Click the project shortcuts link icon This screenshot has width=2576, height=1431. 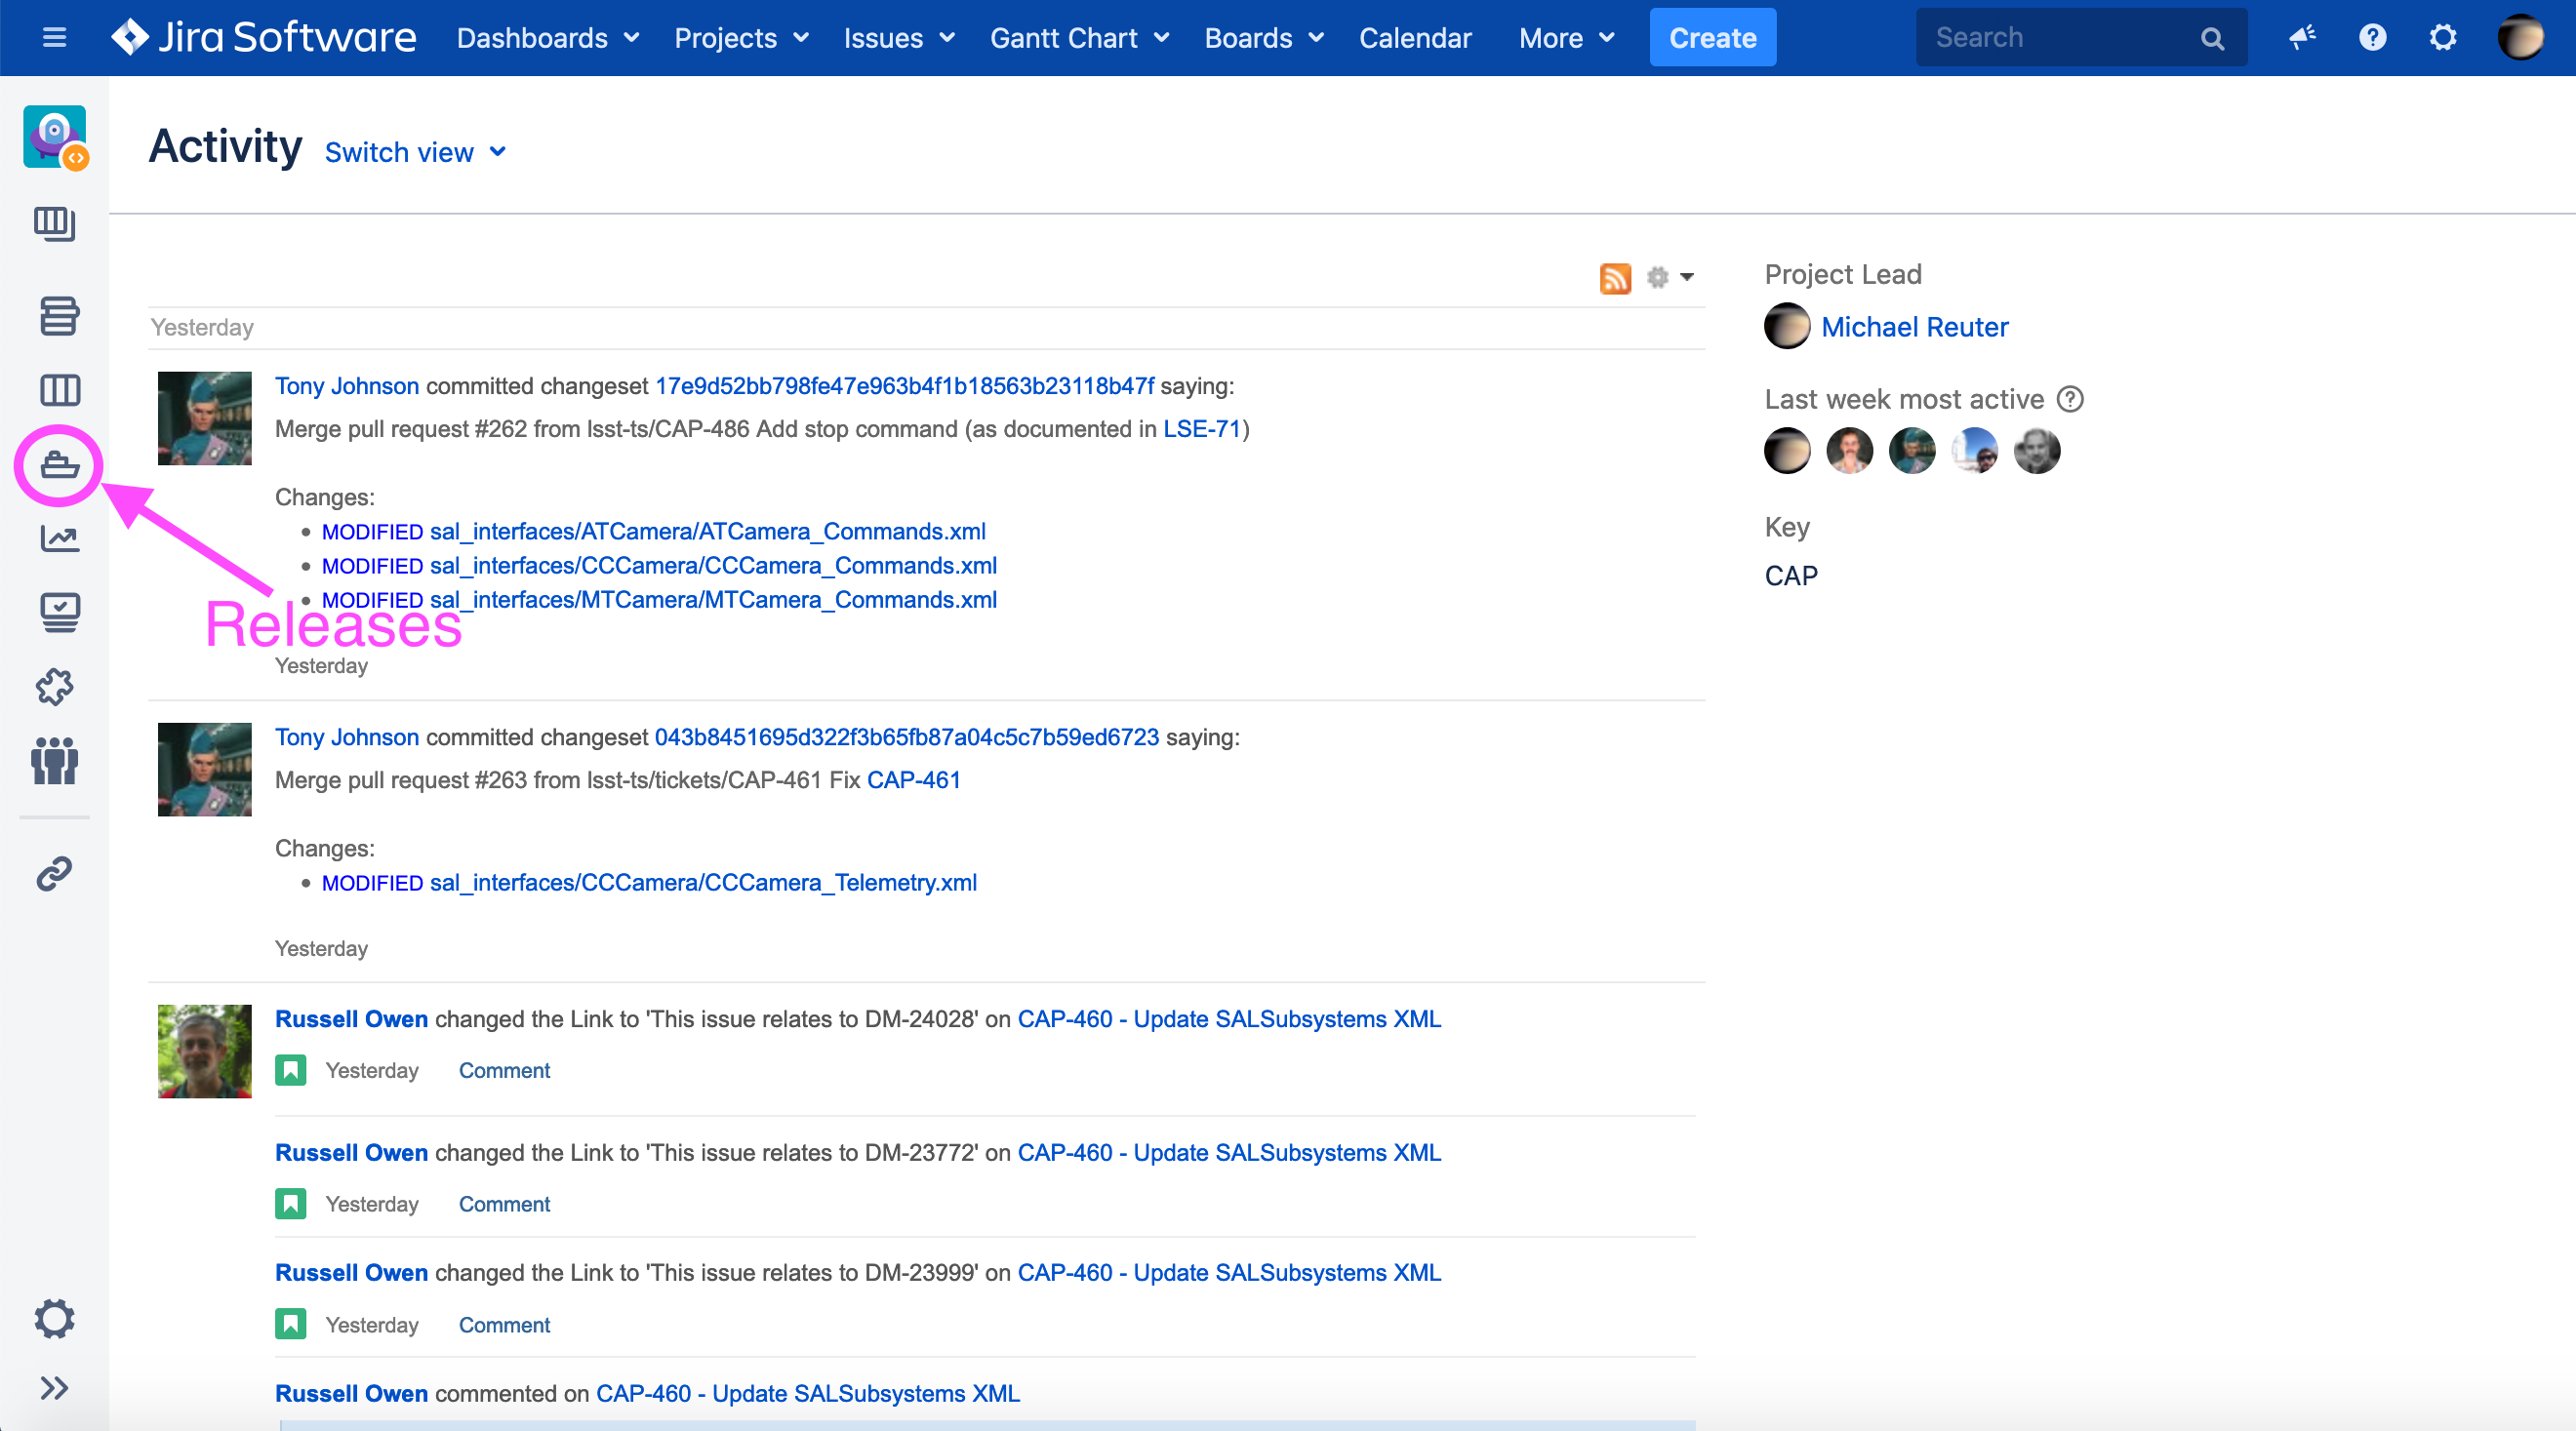tap(55, 873)
